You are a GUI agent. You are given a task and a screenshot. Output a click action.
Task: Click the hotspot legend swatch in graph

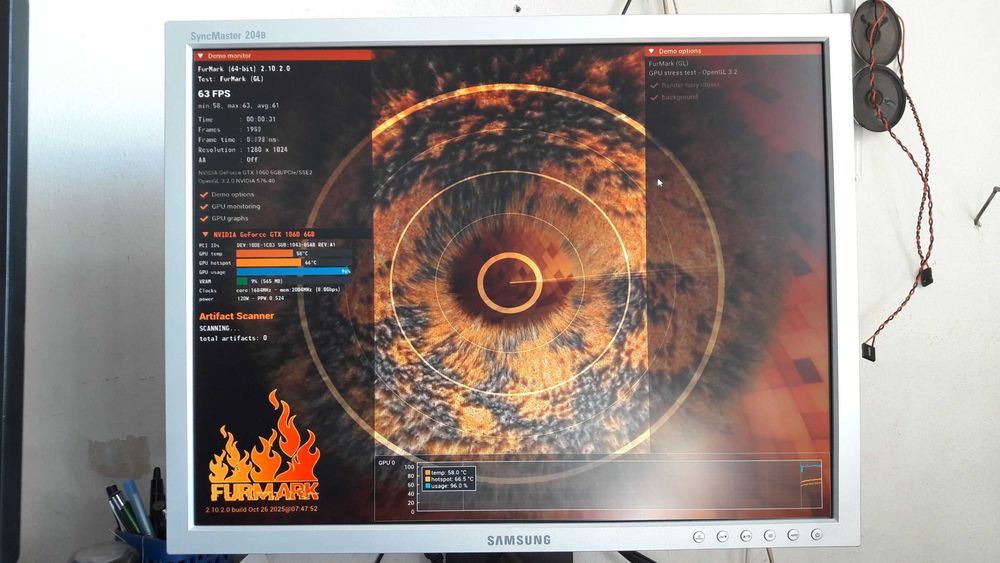(x=427, y=479)
